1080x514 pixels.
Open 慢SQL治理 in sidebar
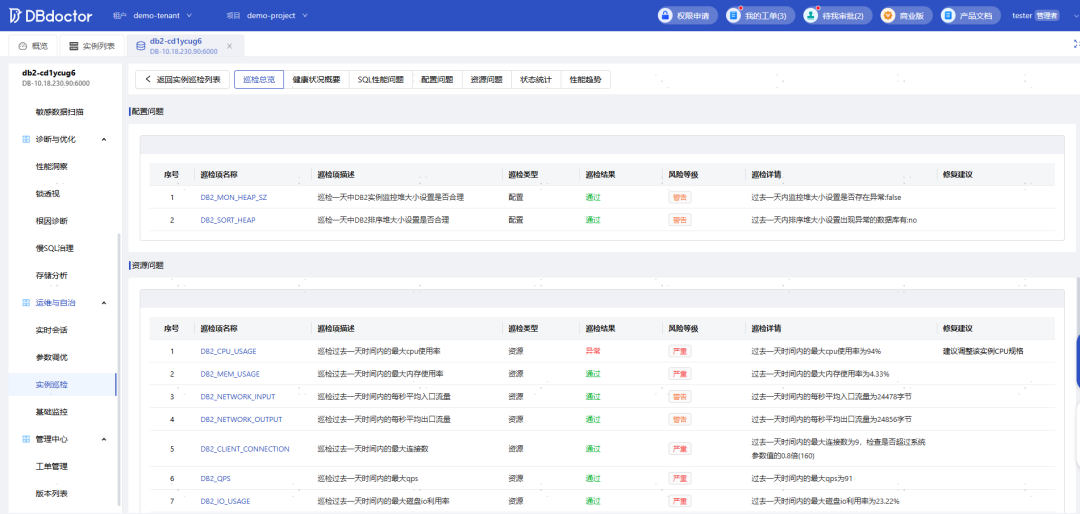[54, 248]
